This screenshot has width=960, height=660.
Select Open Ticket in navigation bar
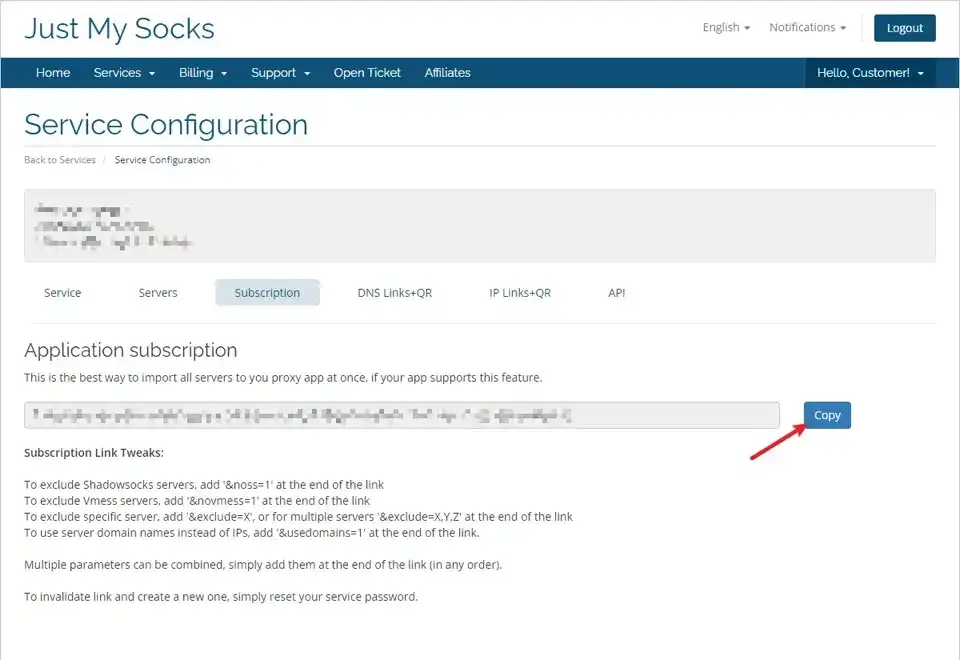(367, 73)
